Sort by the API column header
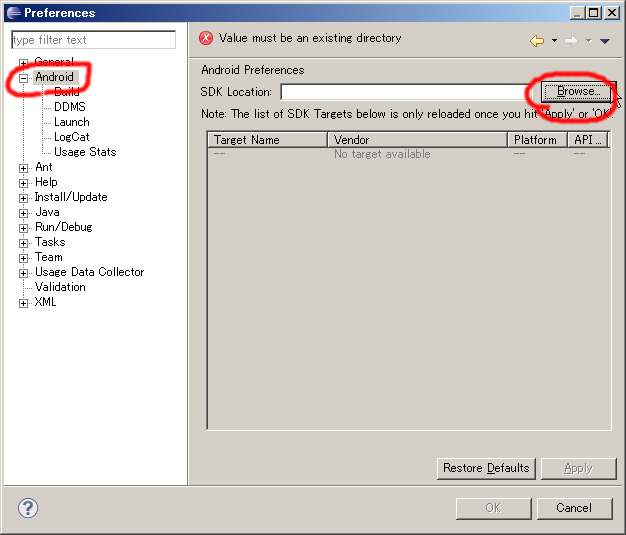Screen dimensions: 626x535 tap(588, 140)
